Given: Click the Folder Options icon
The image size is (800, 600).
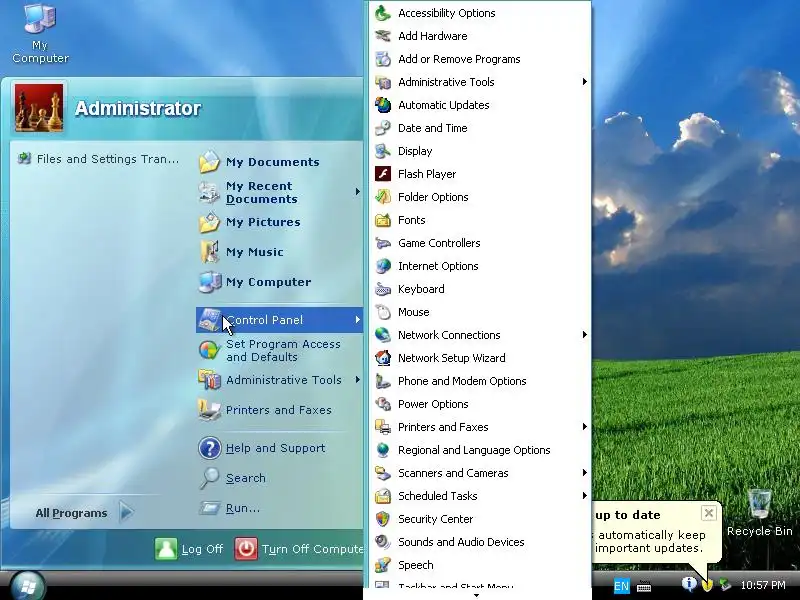Looking at the screenshot, I should (x=383, y=197).
